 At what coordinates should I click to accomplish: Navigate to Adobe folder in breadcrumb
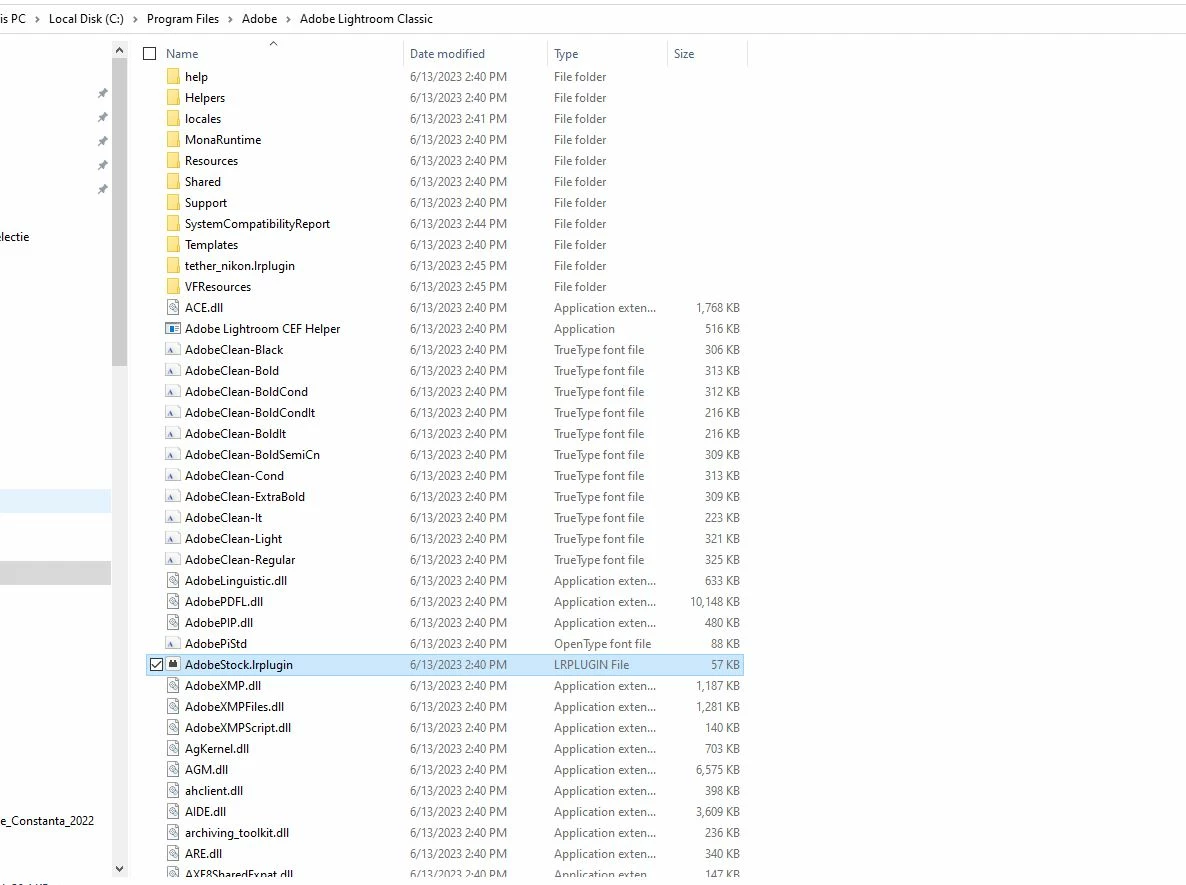pyautogui.click(x=259, y=19)
